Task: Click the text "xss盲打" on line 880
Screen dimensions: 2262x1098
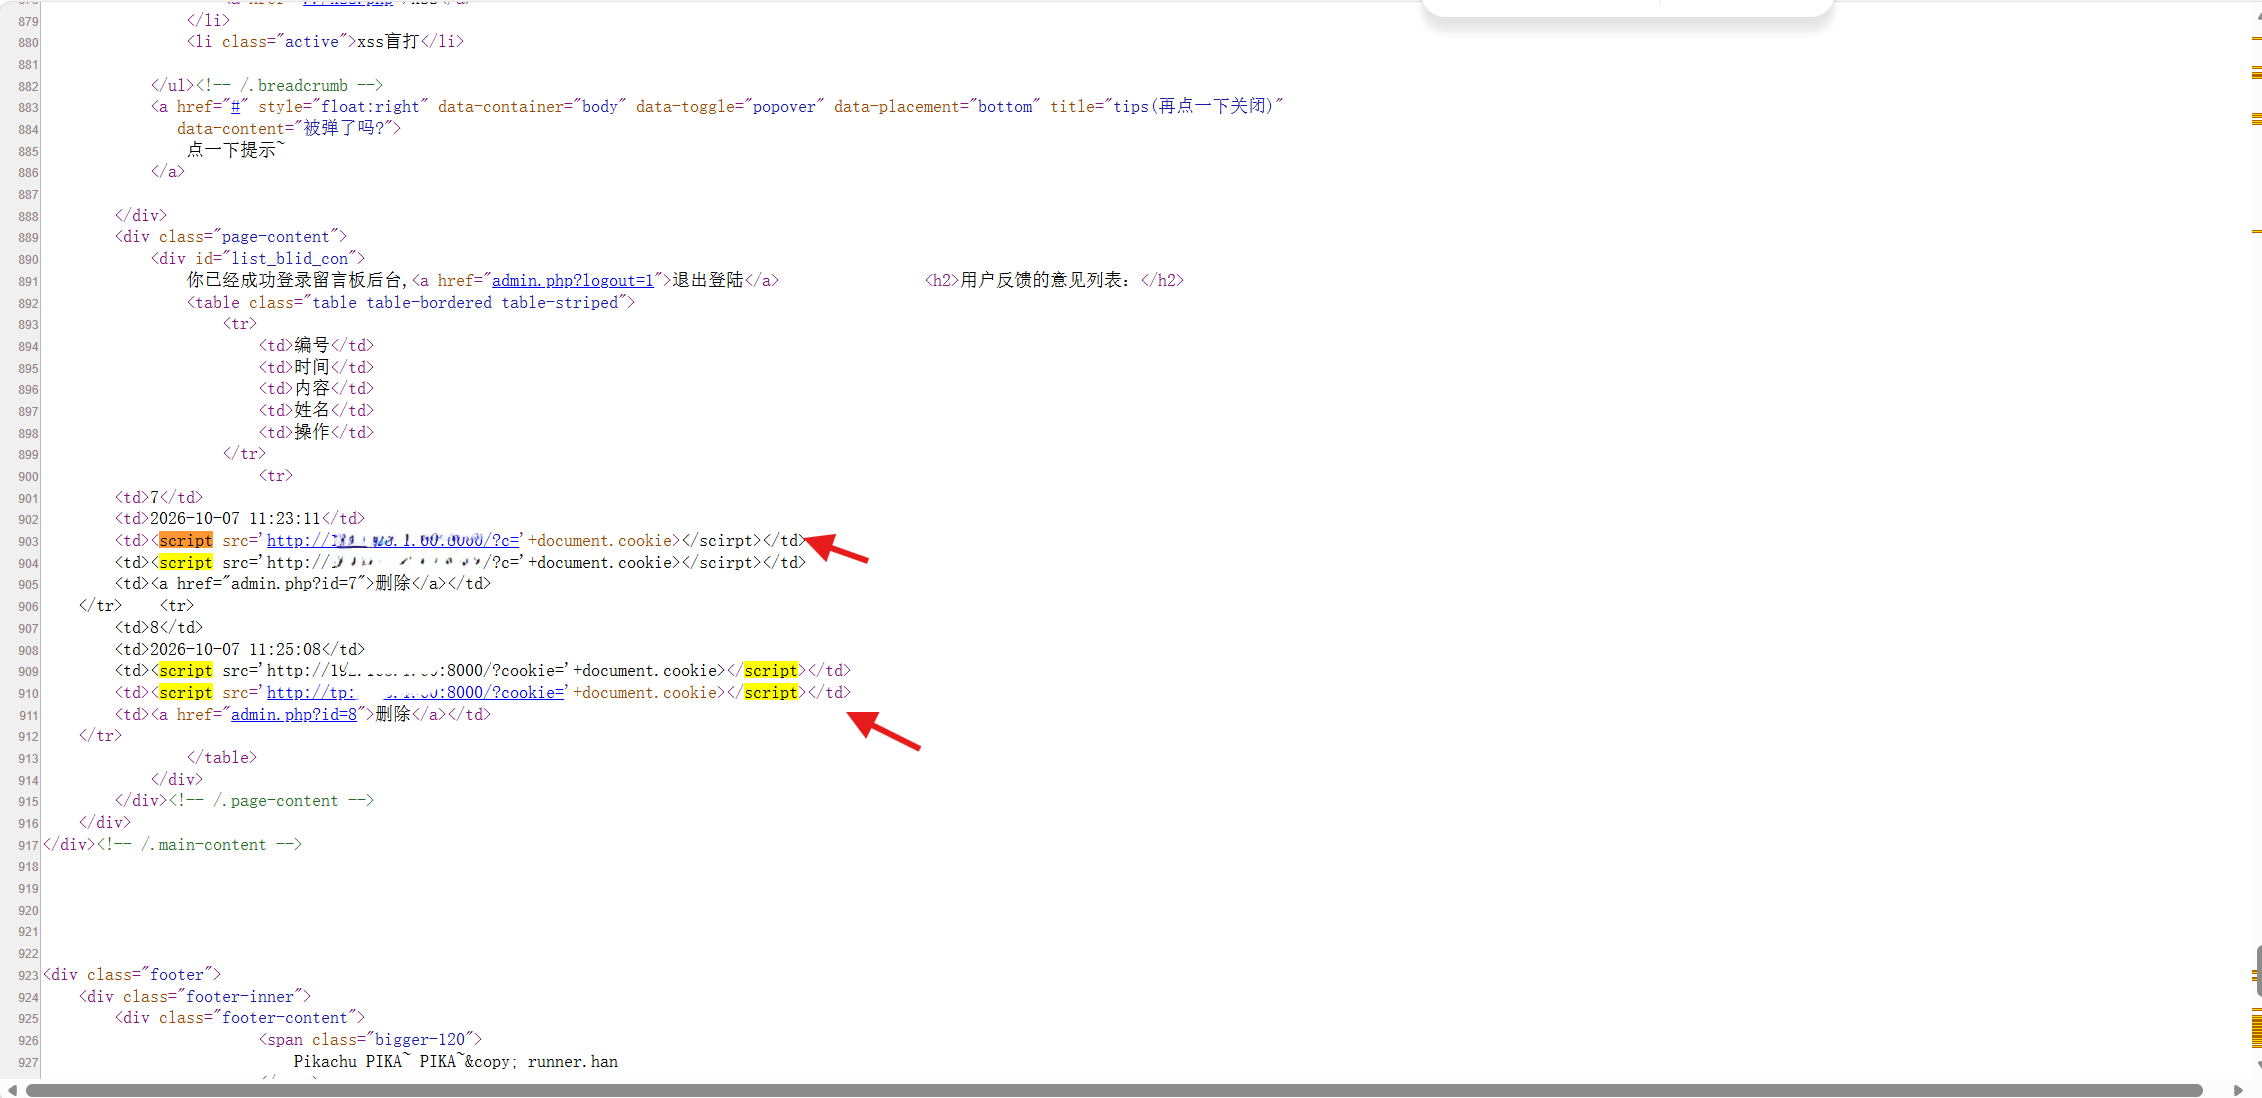Action: tap(388, 42)
